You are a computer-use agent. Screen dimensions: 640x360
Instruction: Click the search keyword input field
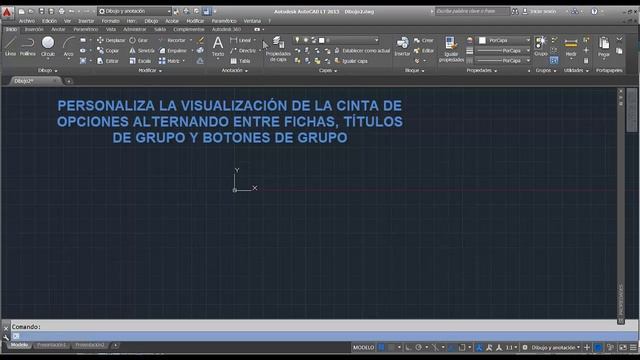472,11
